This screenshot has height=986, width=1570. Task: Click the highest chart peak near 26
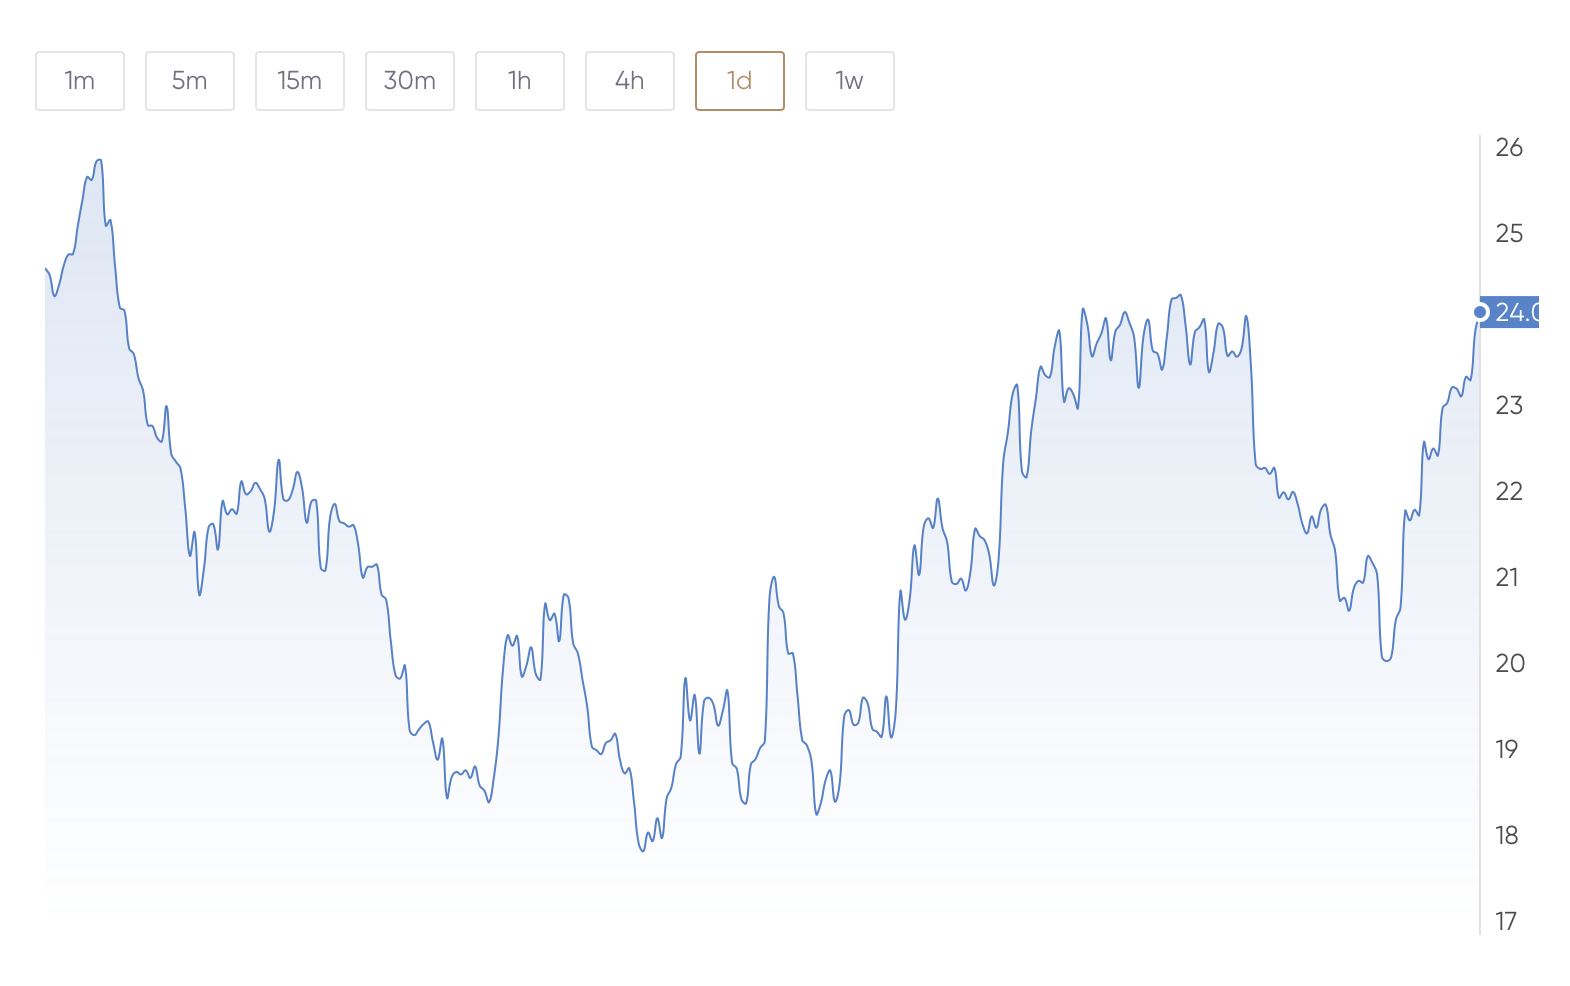[x=98, y=160]
